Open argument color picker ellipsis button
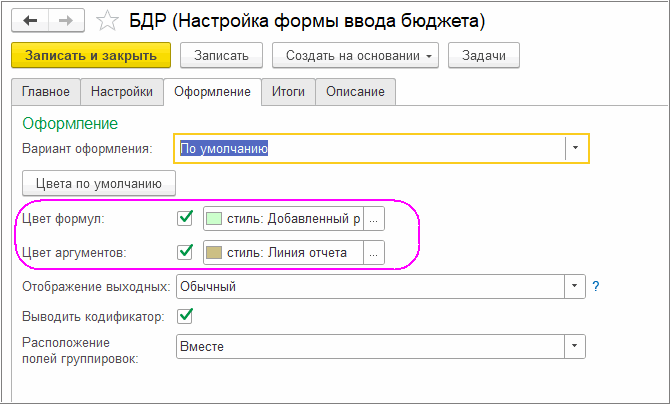The width and height of the screenshot is (670, 404). [373, 253]
